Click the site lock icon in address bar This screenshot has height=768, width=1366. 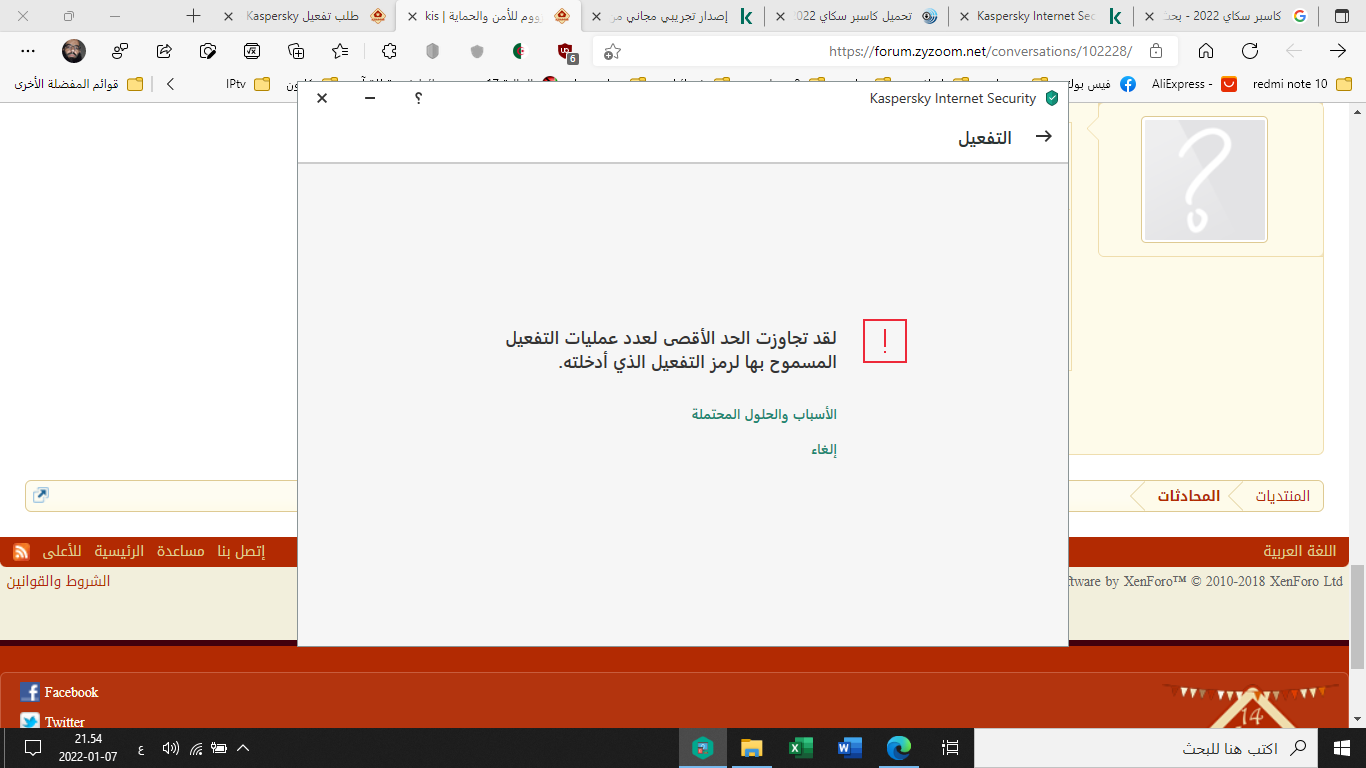(1156, 51)
